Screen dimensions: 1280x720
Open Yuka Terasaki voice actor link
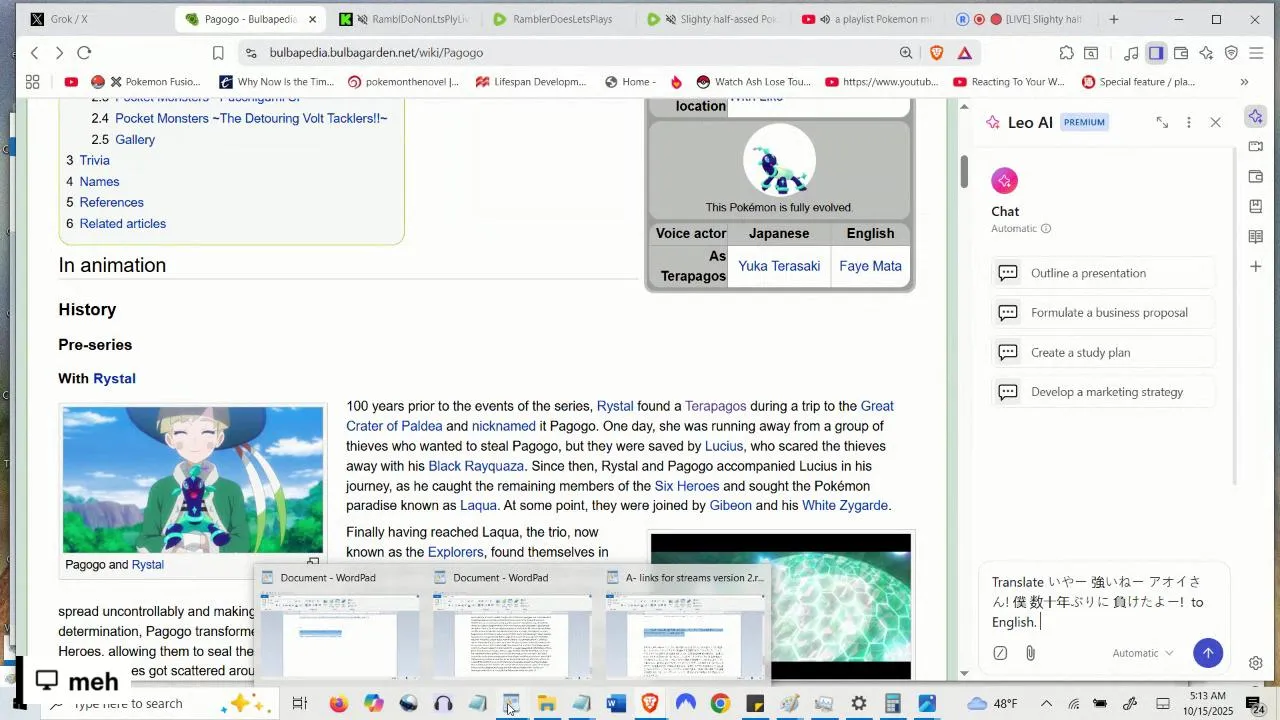click(x=779, y=266)
